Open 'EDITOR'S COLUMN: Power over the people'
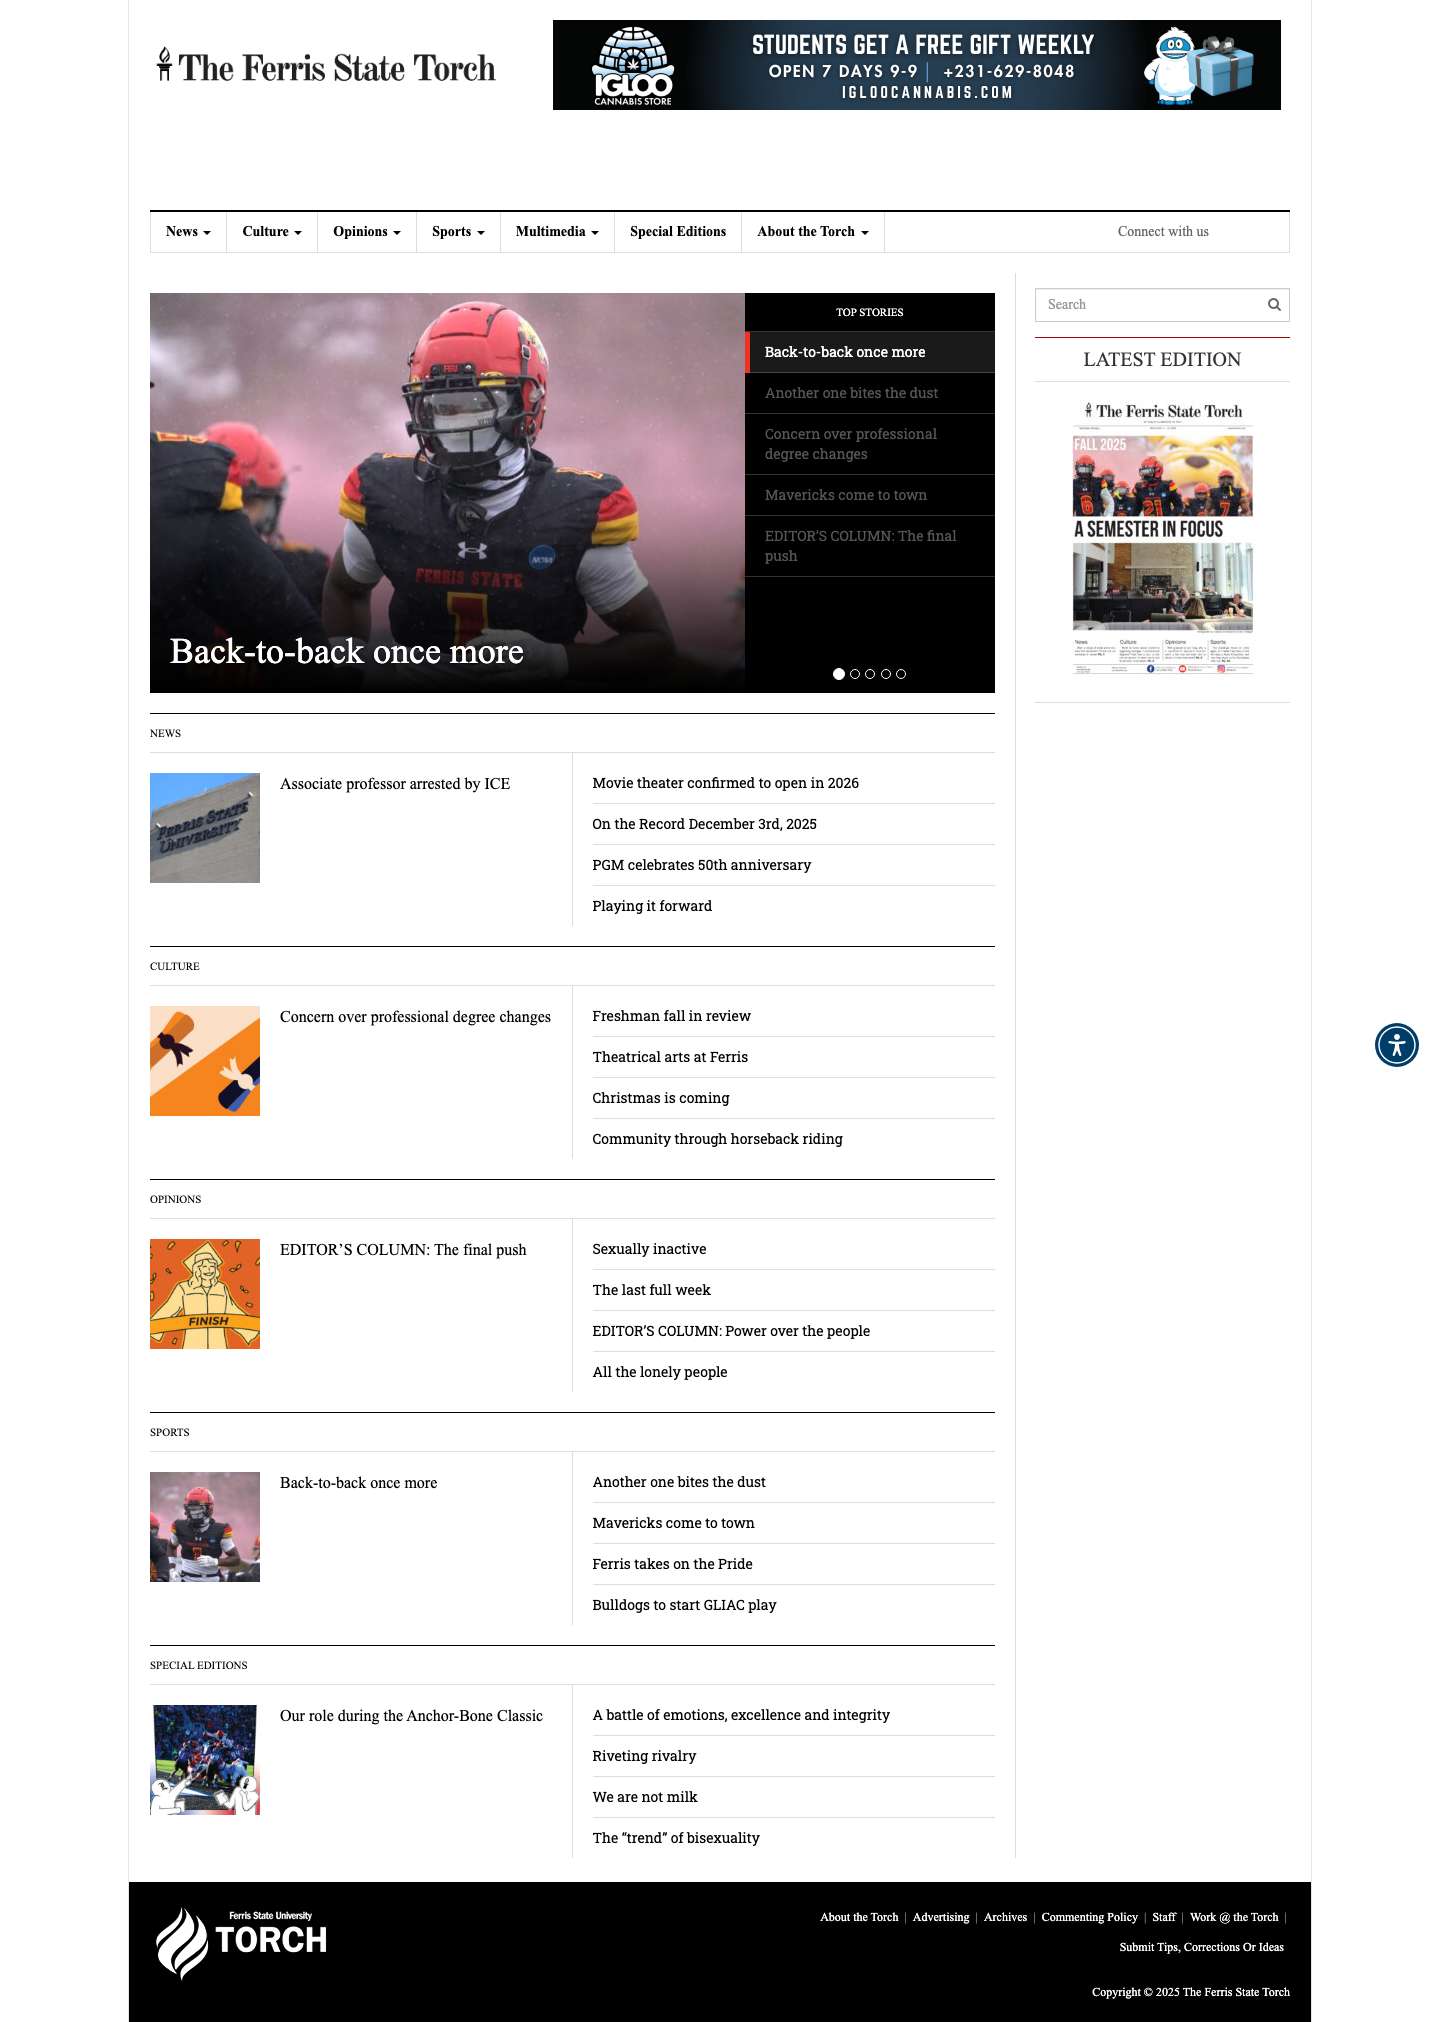This screenshot has height=2022, width=1440. click(731, 1331)
